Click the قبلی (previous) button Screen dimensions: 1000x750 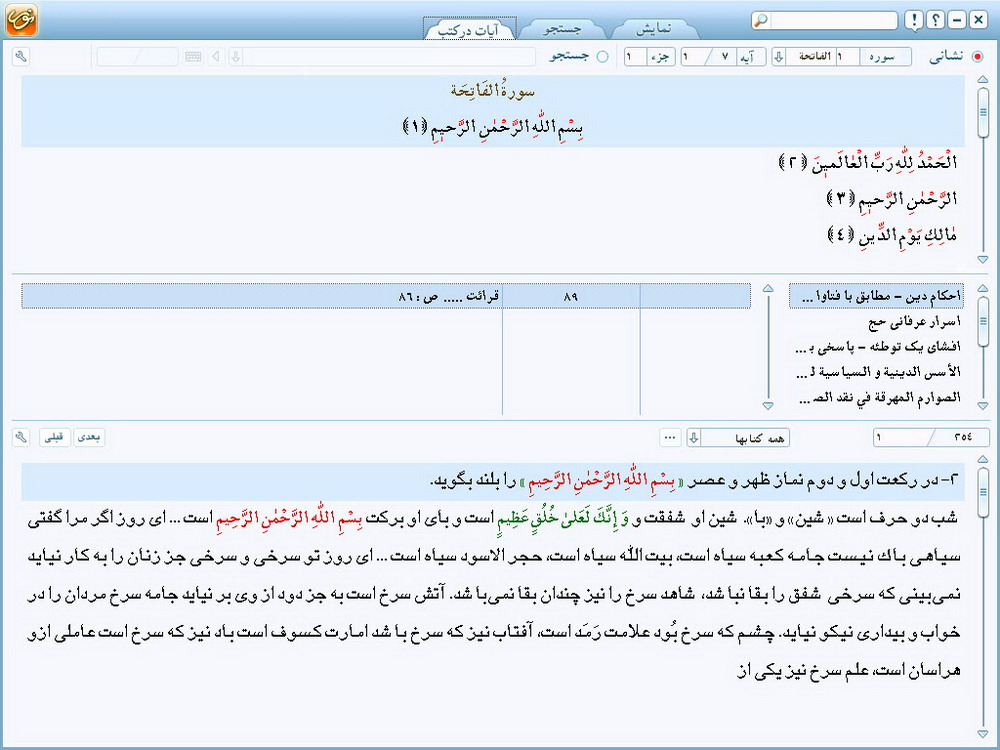(x=55, y=437)
